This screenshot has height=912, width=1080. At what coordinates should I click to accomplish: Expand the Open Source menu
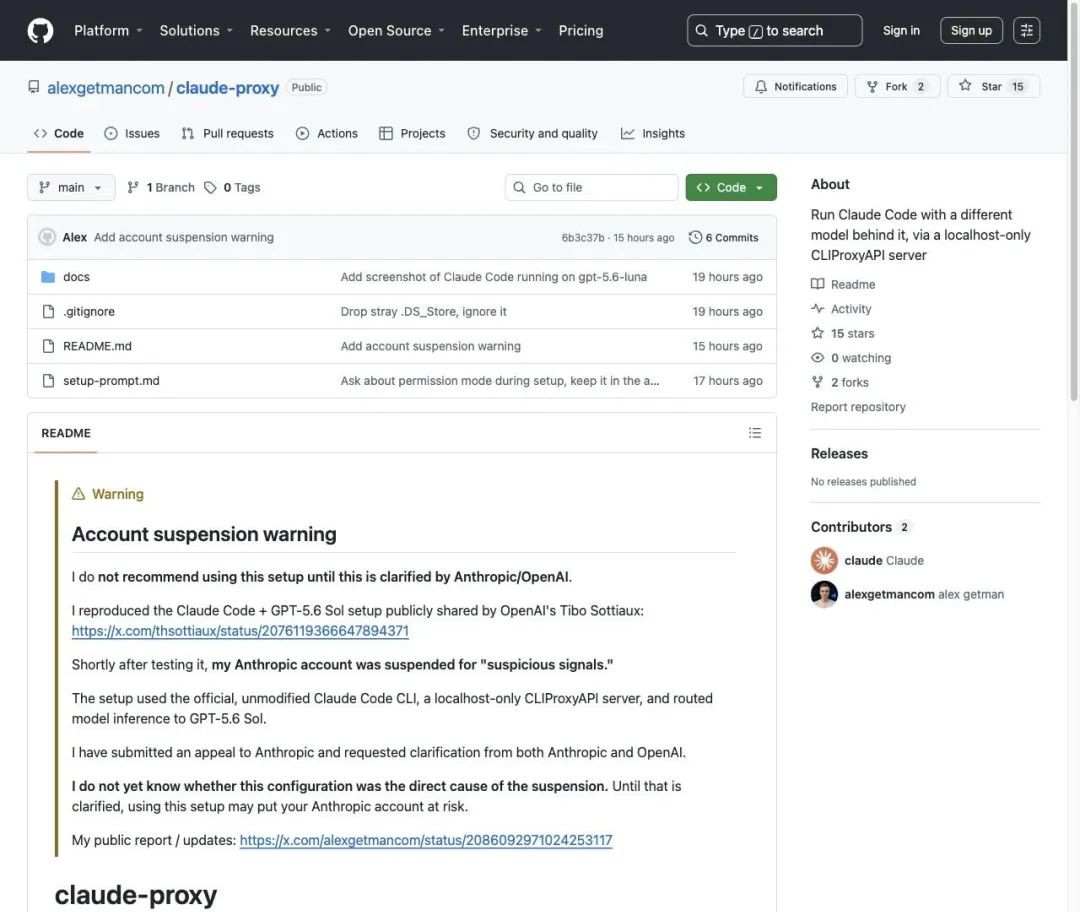tap(396, 30)
